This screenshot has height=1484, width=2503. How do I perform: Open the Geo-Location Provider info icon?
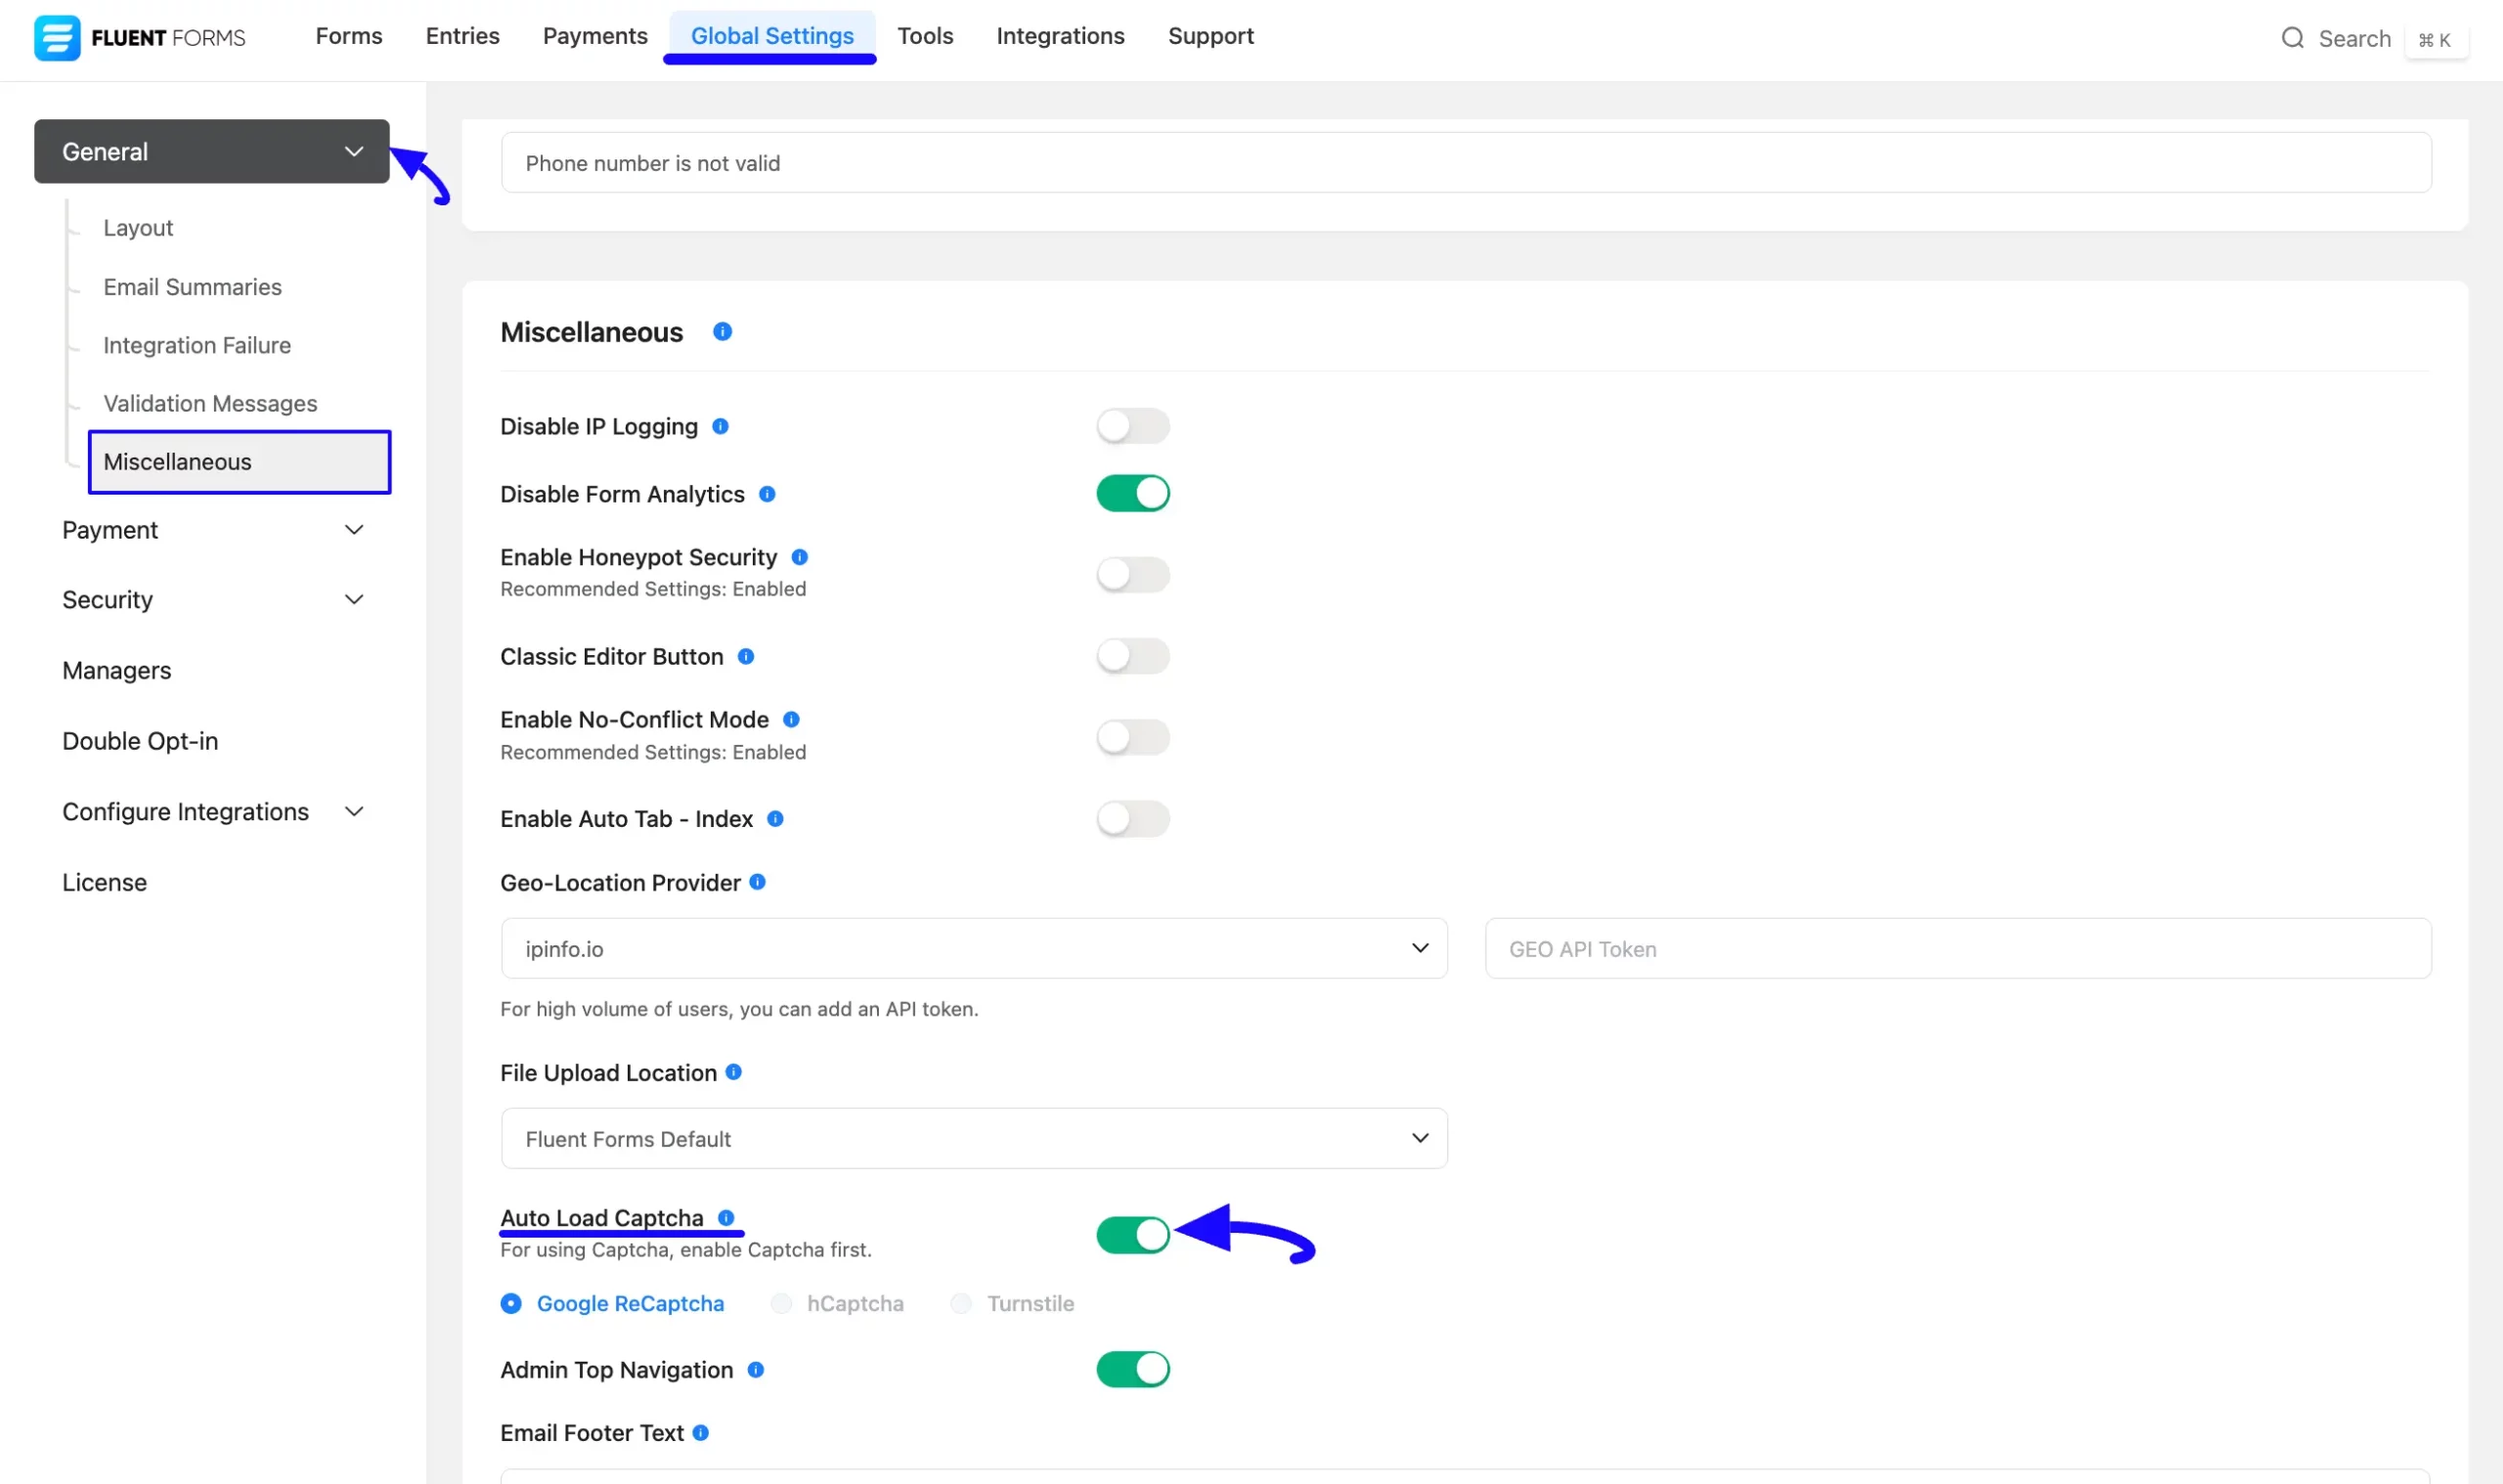click(757, 882)
